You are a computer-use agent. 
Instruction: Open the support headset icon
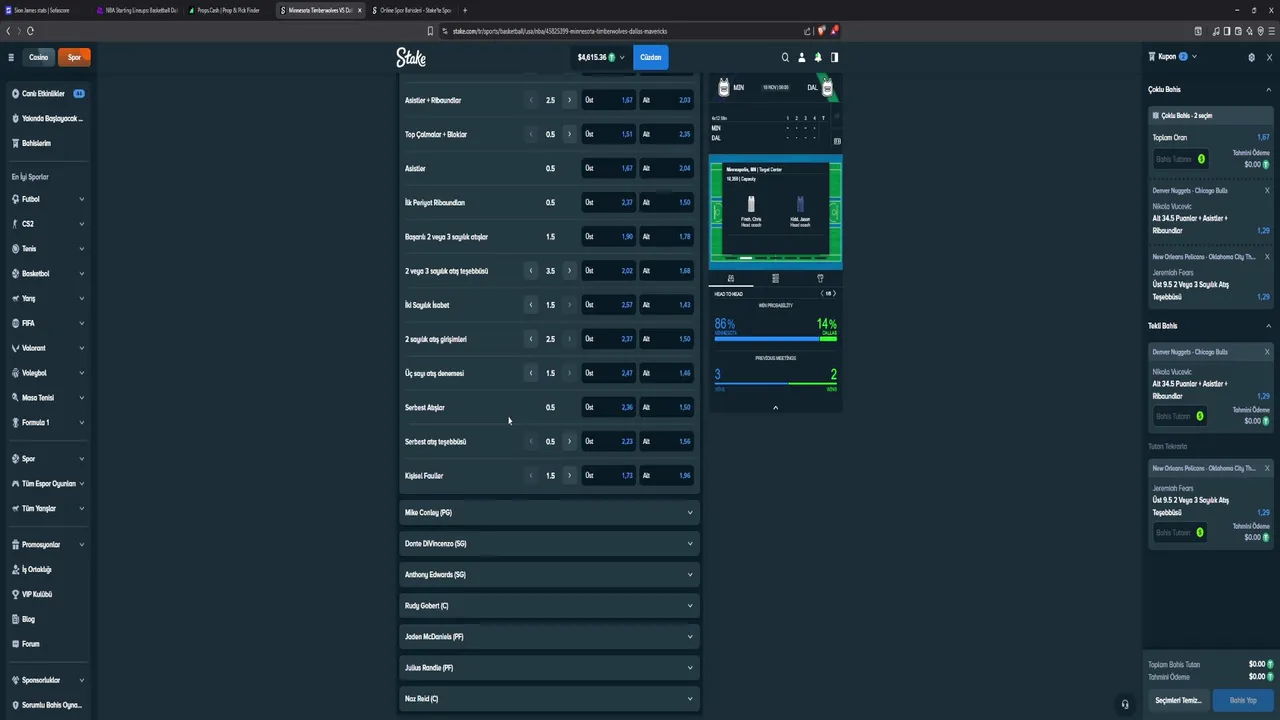tap(1125, 704)
